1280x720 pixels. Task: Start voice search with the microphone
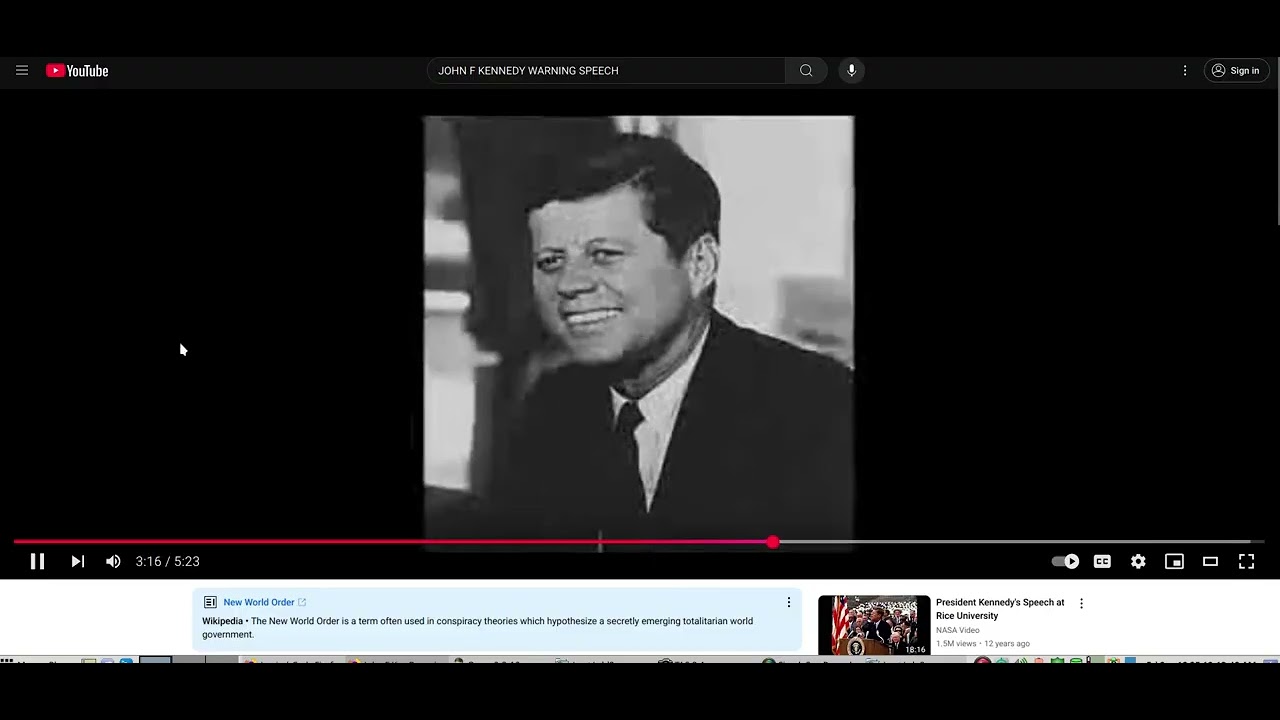point(852,70)
